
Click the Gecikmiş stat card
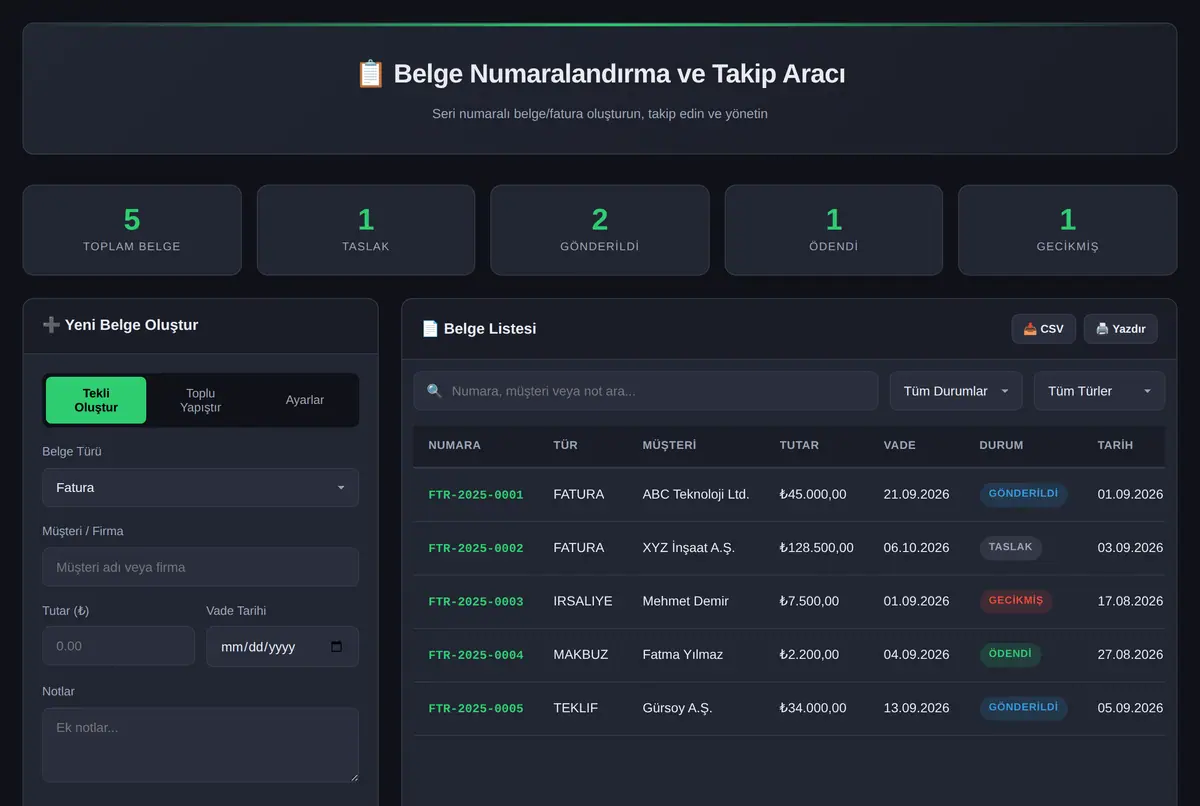1068,230
